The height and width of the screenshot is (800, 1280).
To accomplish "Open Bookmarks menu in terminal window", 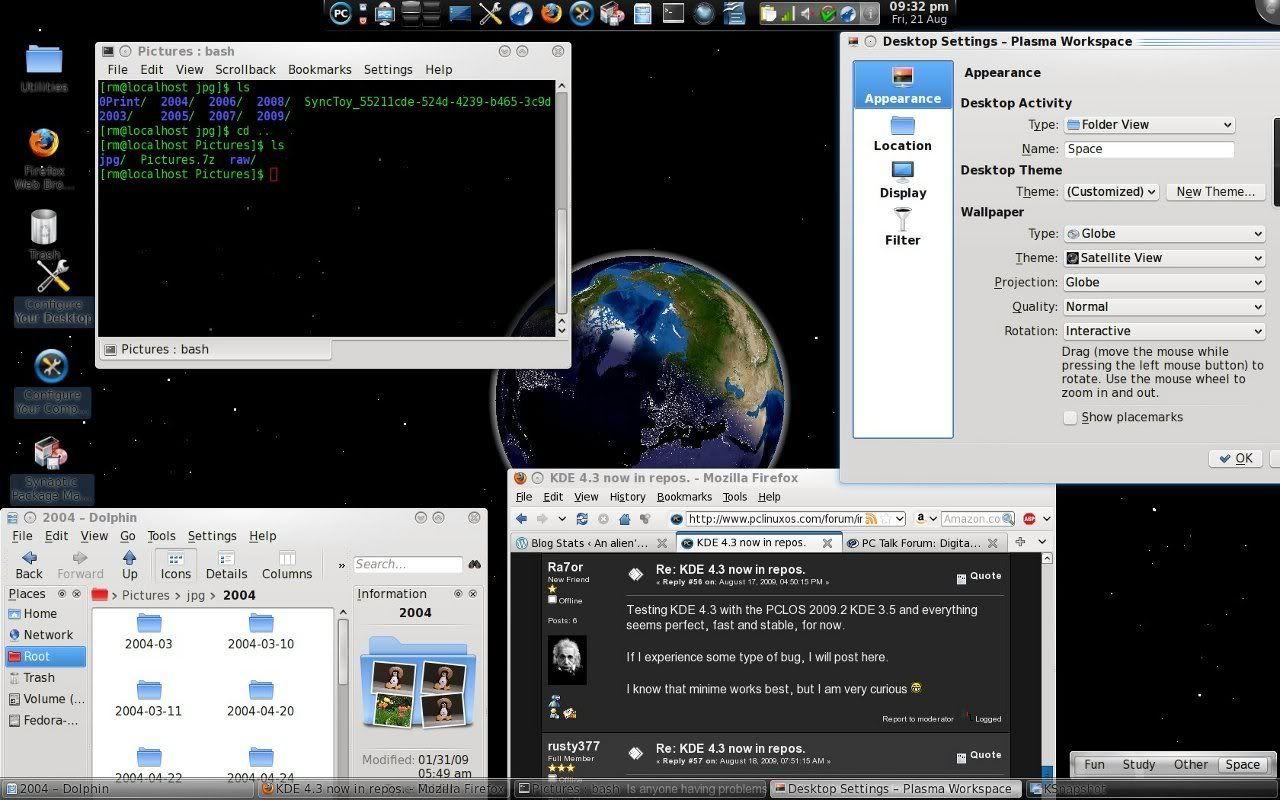I will click(x=319, y=70).
